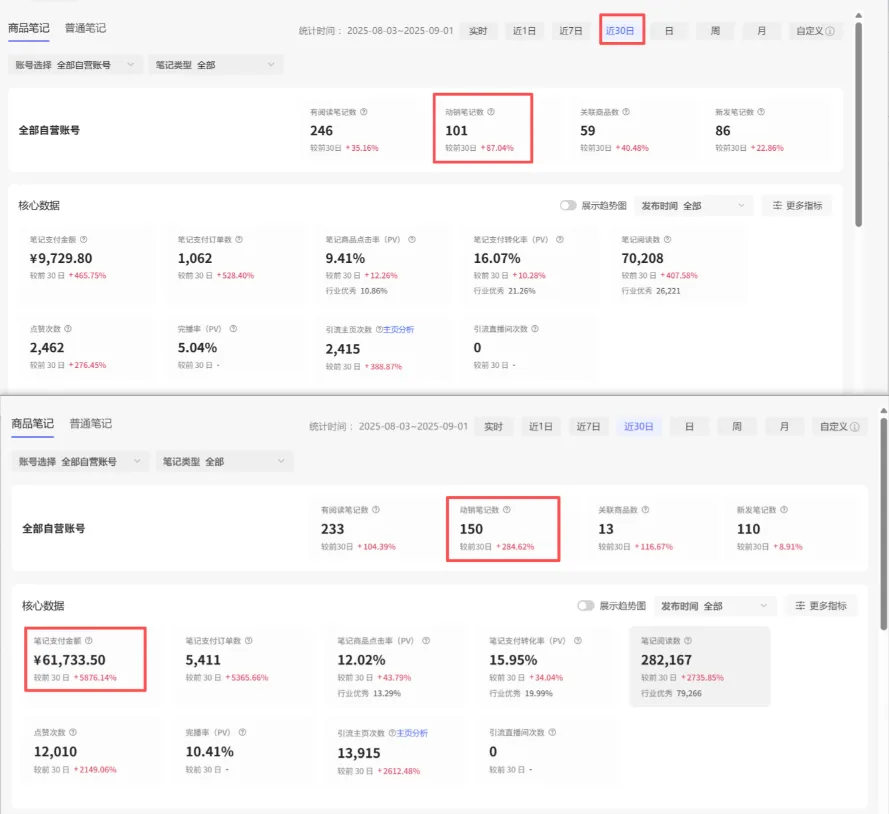
Task: Switch to 普通笔记 tab above 246 stats
Action: tap(85, 28)
